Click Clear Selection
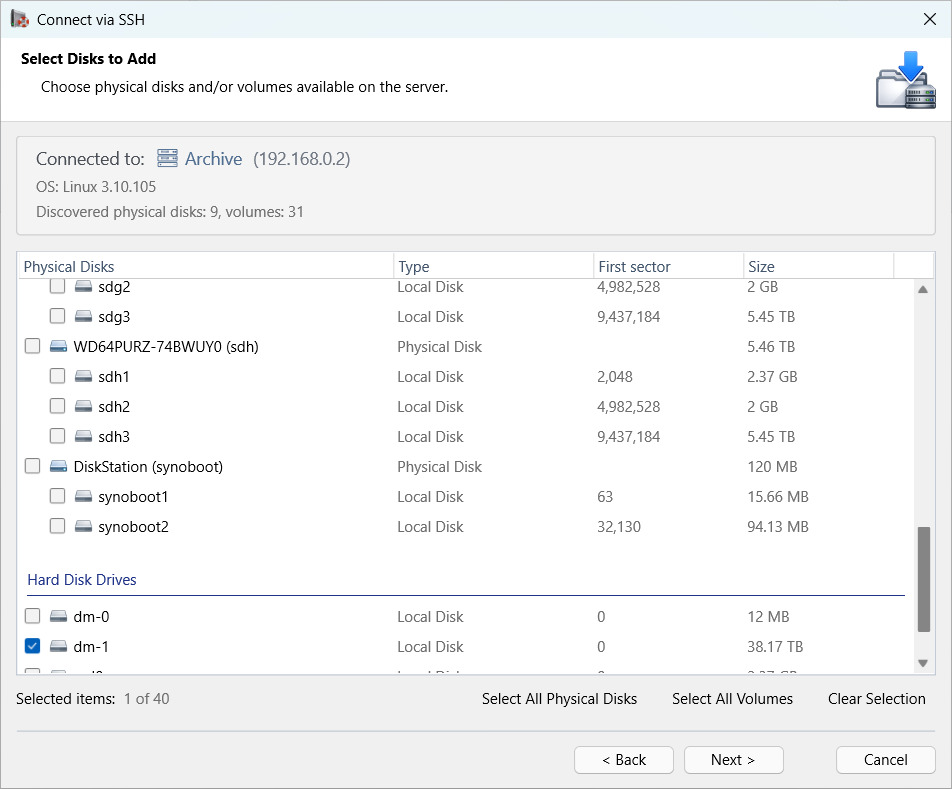 click(877, 699)
